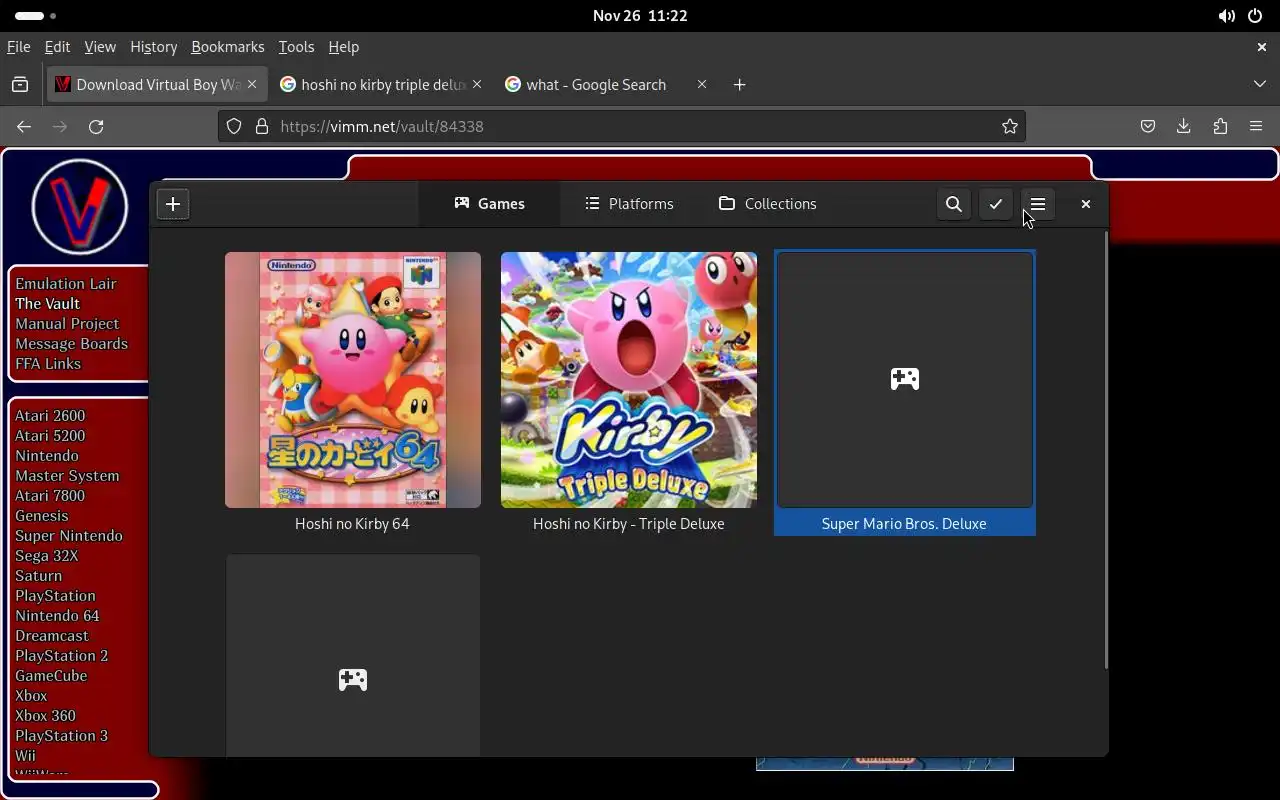Open Firefox extensions puzzle icon
The width and height of the screenshot is (1280, 800).
(1220, 127)
